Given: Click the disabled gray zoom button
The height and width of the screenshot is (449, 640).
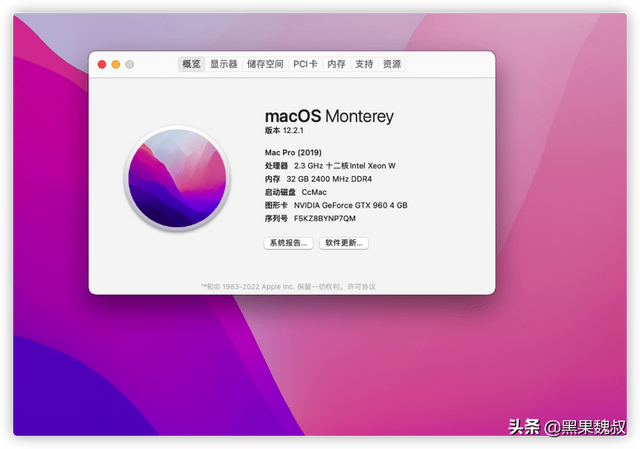Looking at the screenshot, I should pos(130,64).
